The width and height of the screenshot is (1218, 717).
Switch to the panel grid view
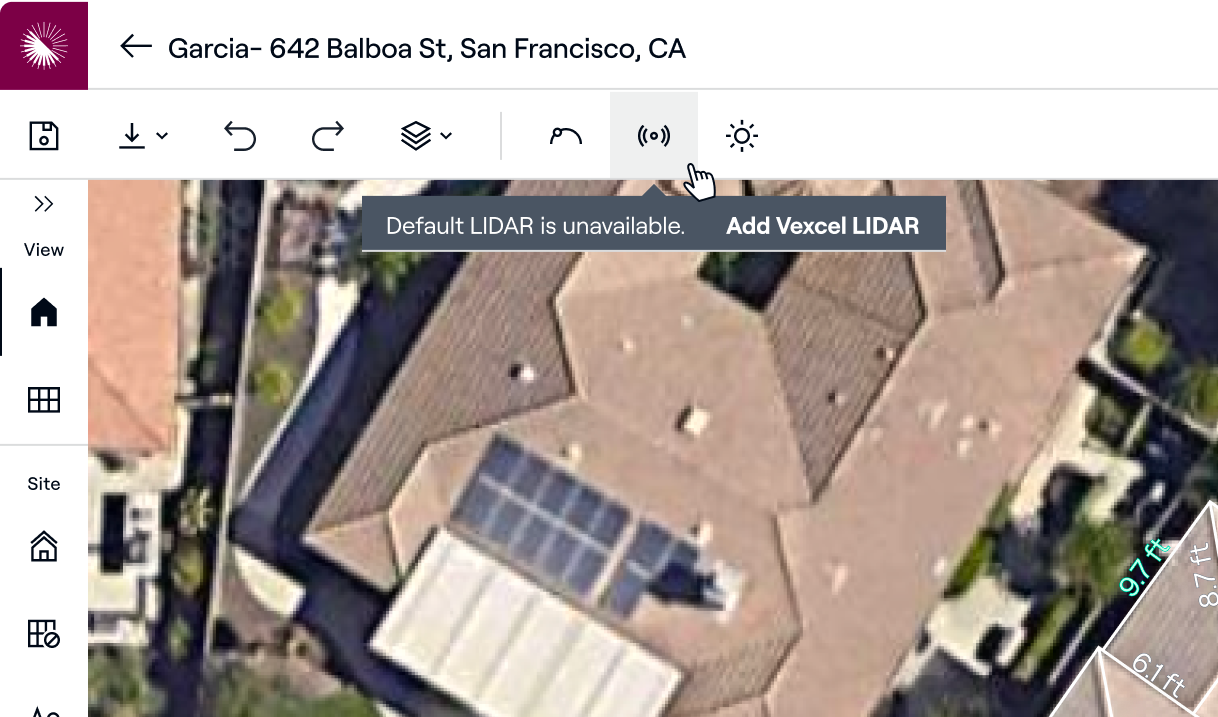44,400
